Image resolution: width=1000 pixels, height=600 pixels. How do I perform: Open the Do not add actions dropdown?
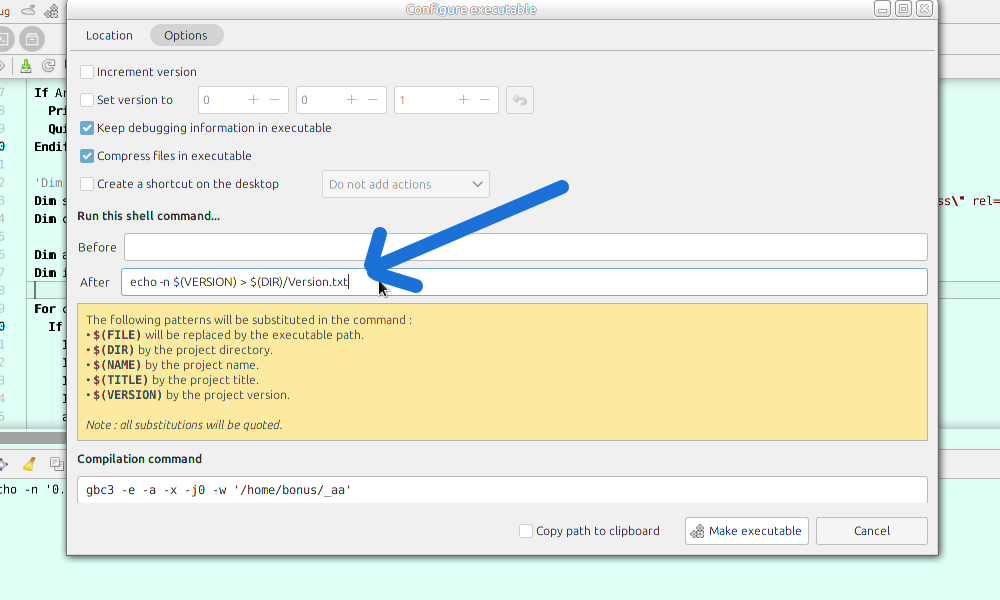coord(405,184)
